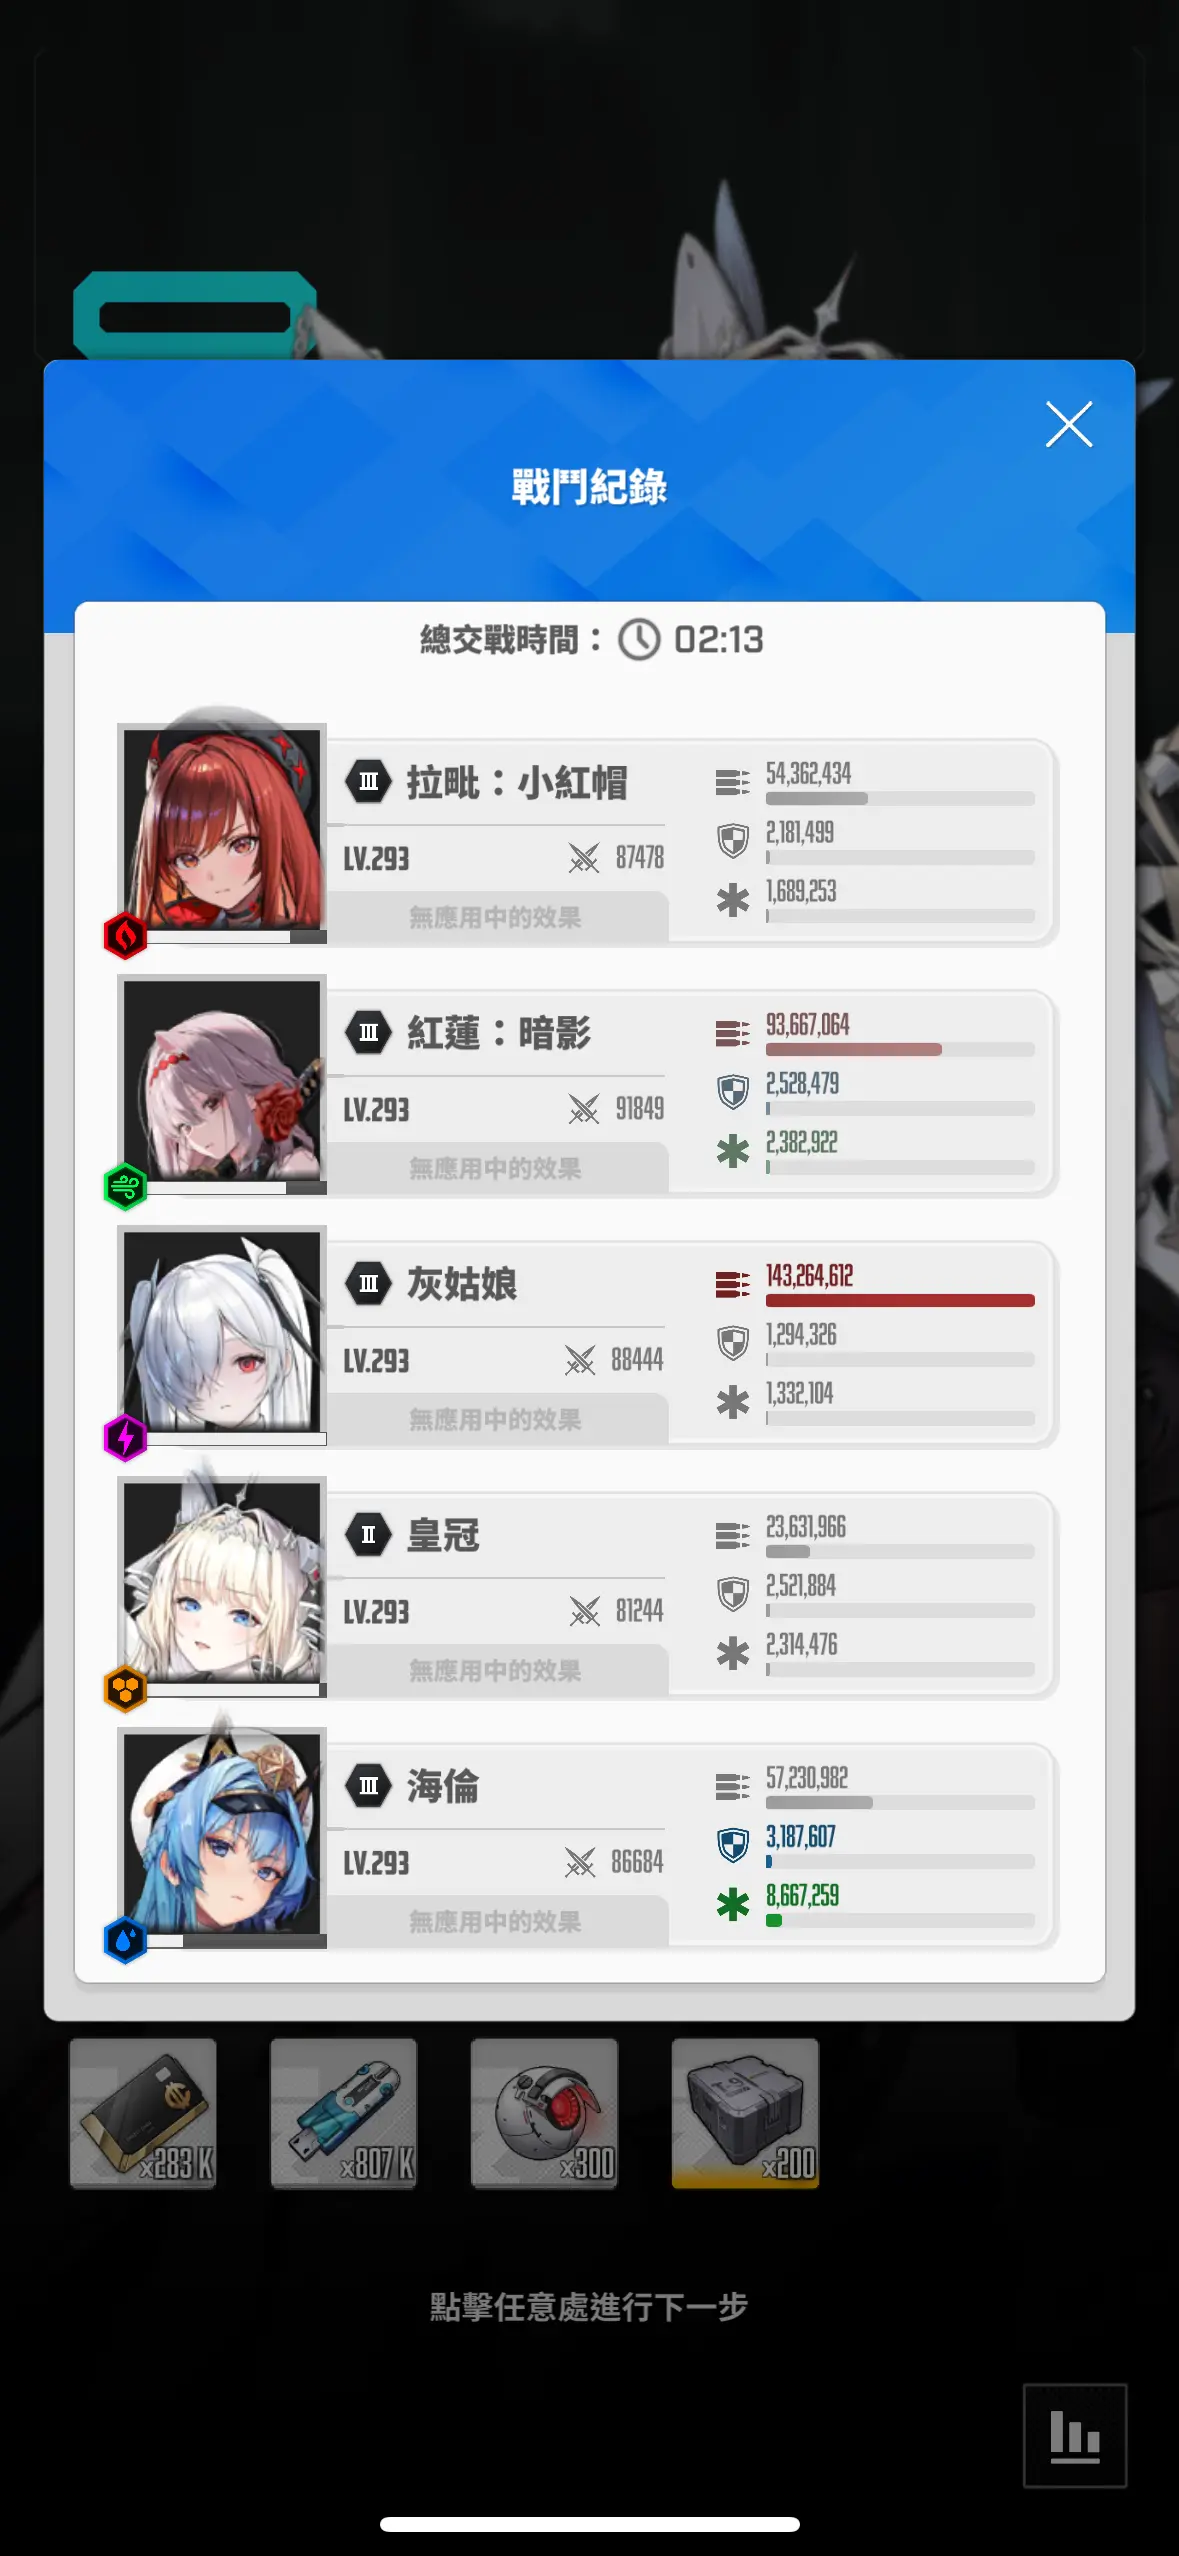Tap 灰姑娘's red damage bar 143,264,612
This screenshot has width=1179, height=2556.
(x=900, y=1300)
